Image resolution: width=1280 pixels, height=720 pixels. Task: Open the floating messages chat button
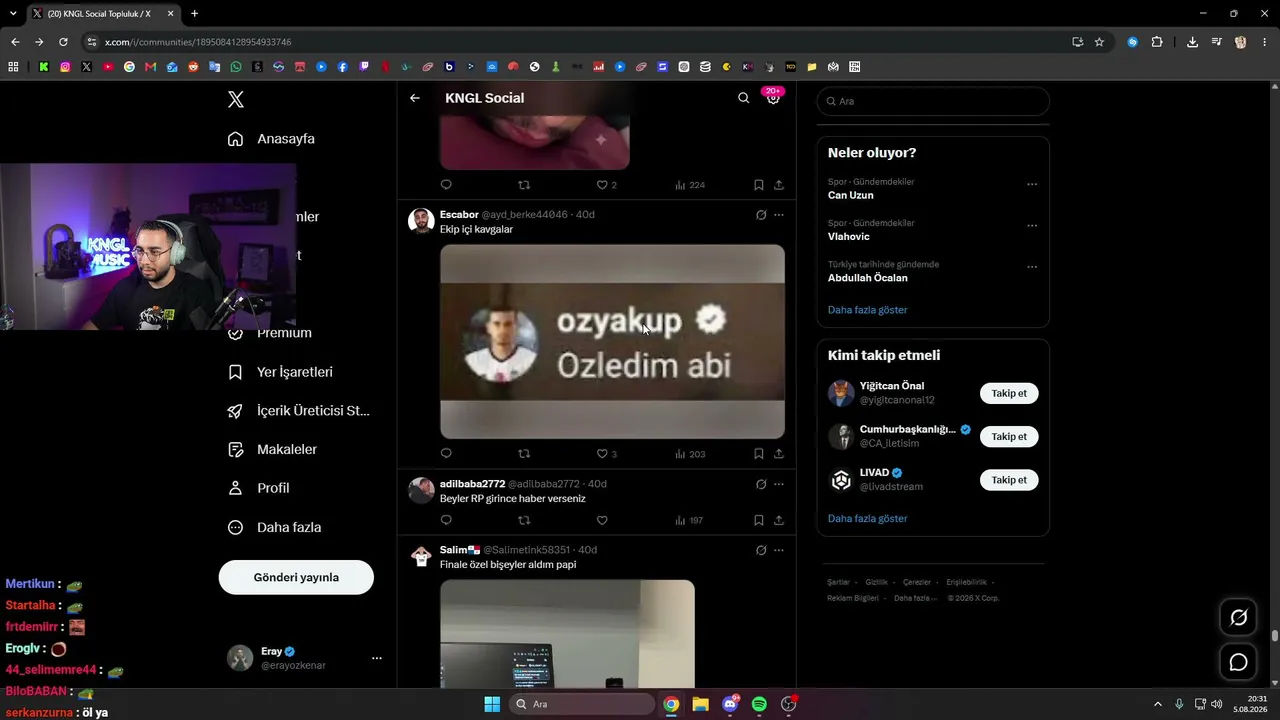[x=1238, y=662]
